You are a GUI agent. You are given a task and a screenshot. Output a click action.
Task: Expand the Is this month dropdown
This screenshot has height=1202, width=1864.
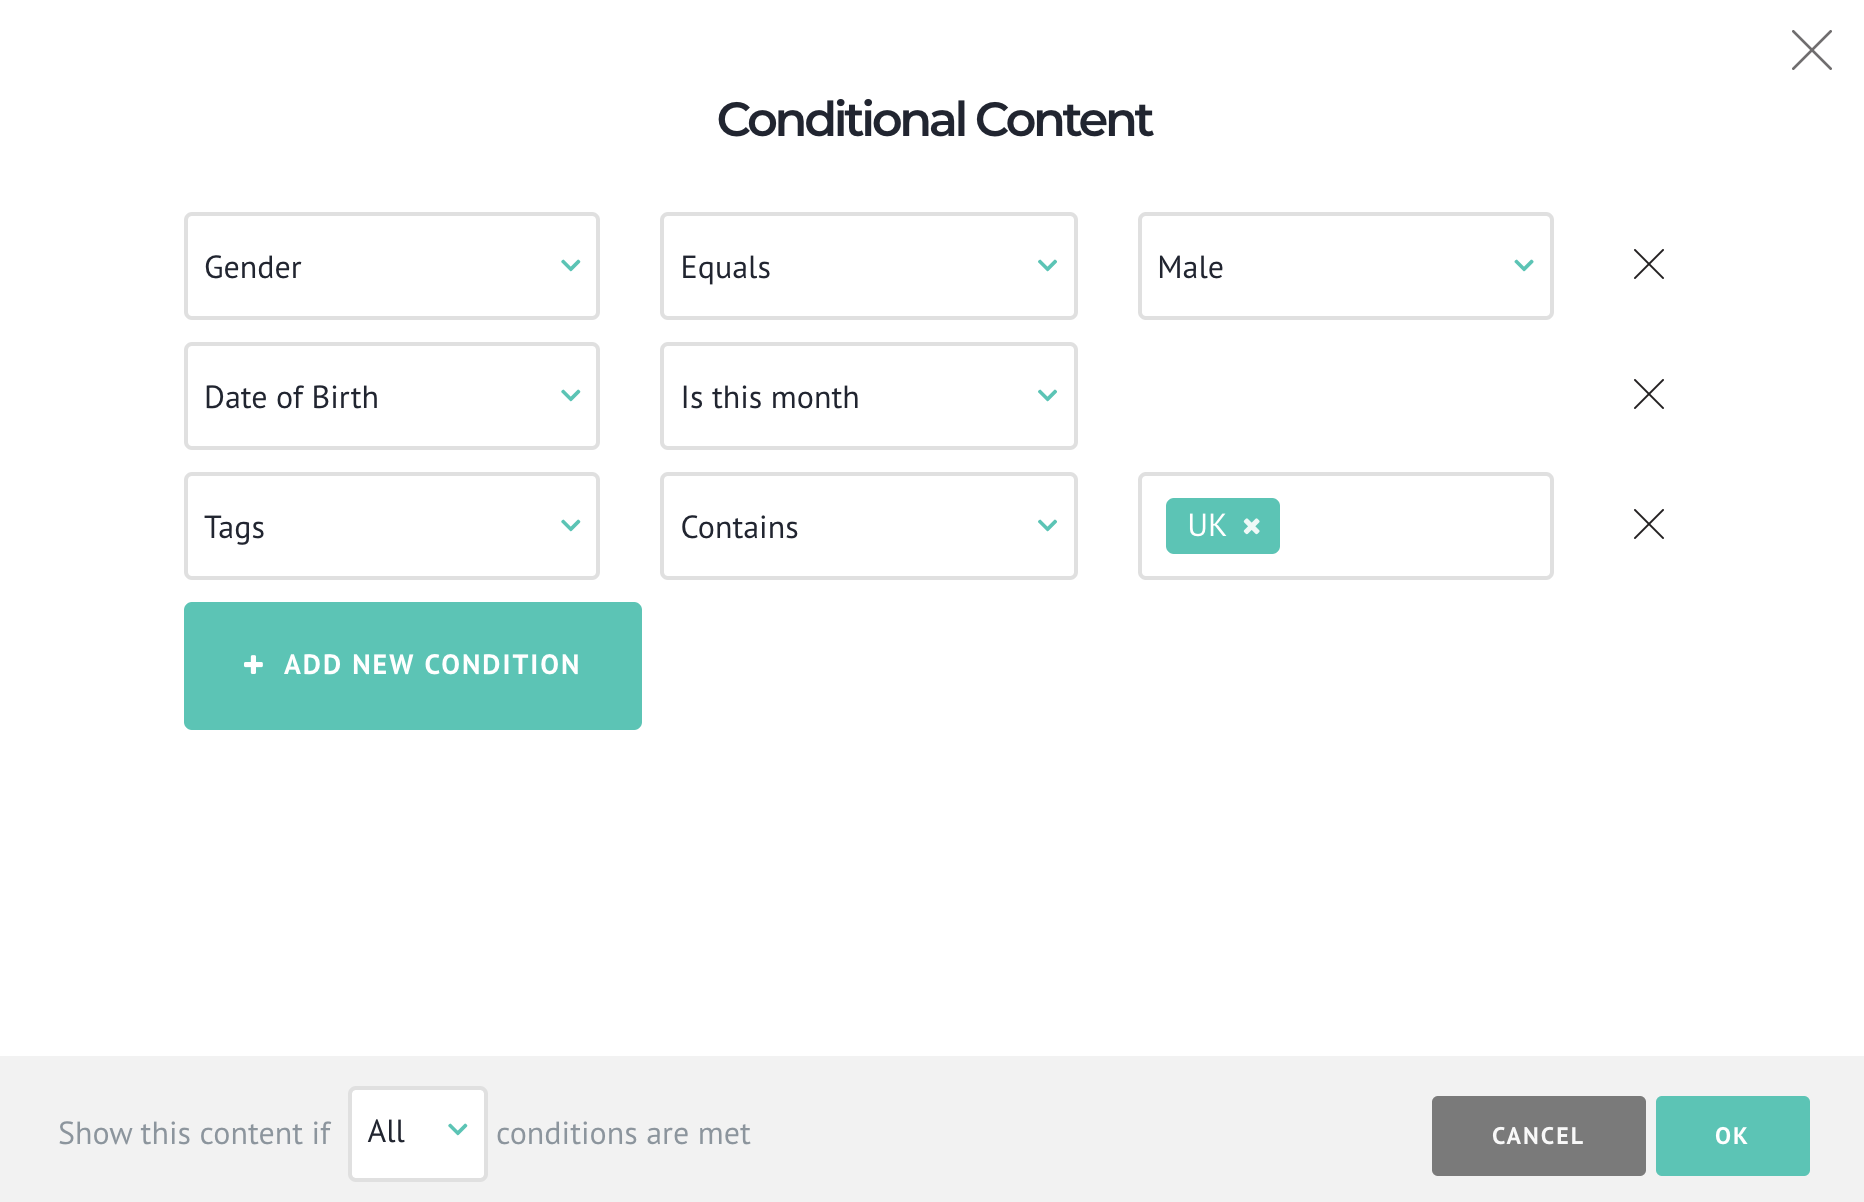pos(868,396)
